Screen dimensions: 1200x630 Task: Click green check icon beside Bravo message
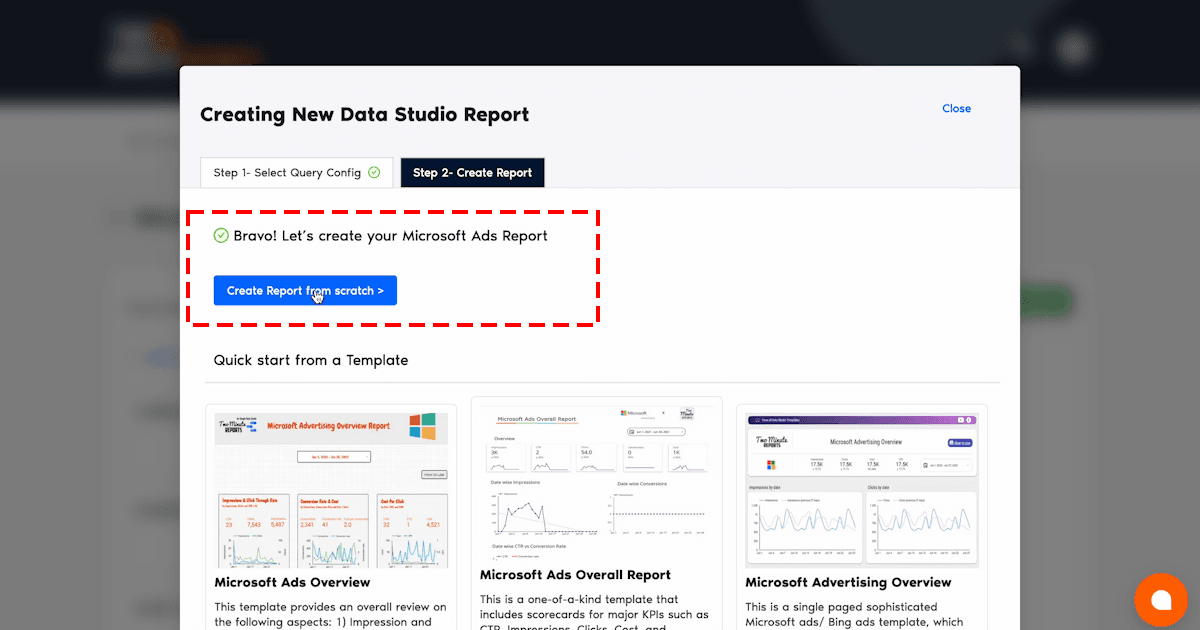click(221, 236)
